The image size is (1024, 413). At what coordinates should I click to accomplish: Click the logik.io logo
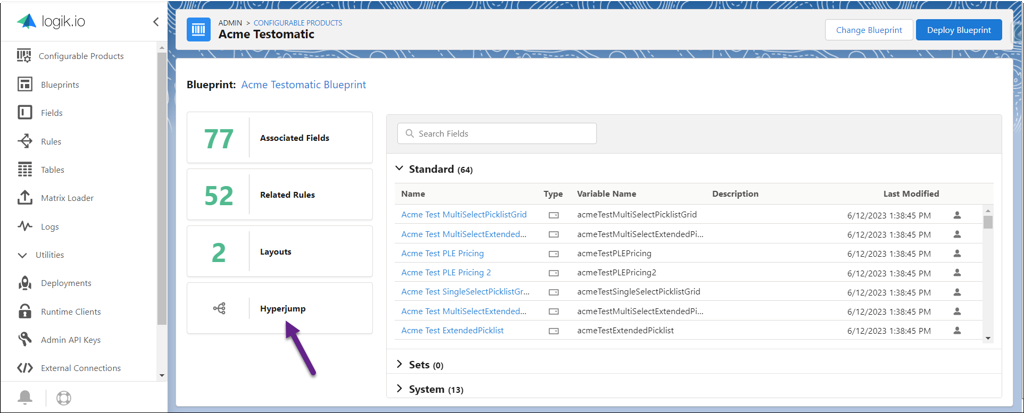pyautogui.click(x=52, y=21)
